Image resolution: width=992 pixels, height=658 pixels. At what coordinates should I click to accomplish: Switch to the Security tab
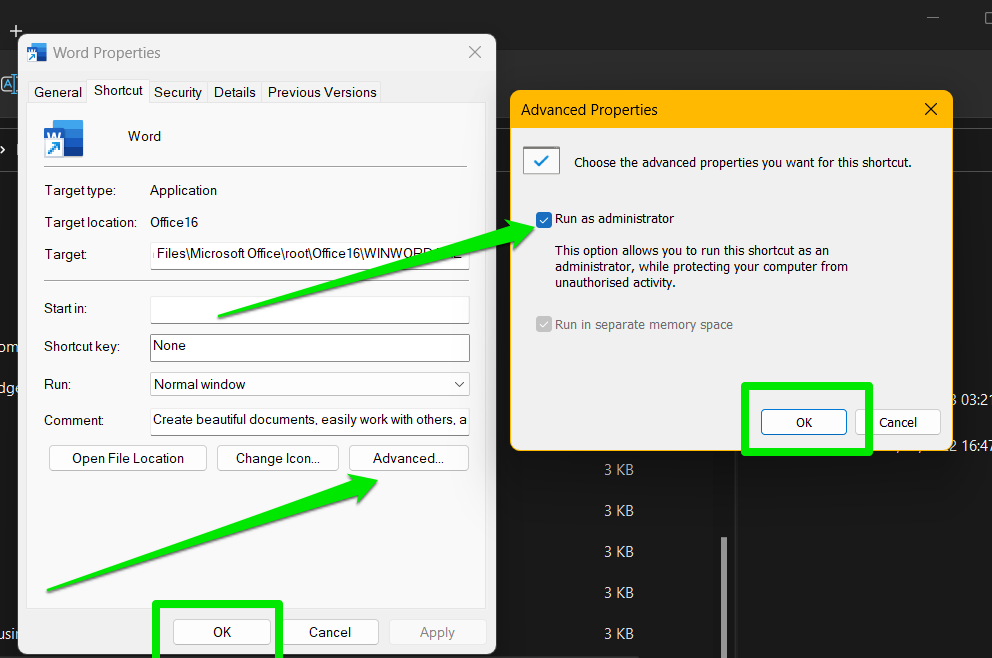click(x=177, y=91)
